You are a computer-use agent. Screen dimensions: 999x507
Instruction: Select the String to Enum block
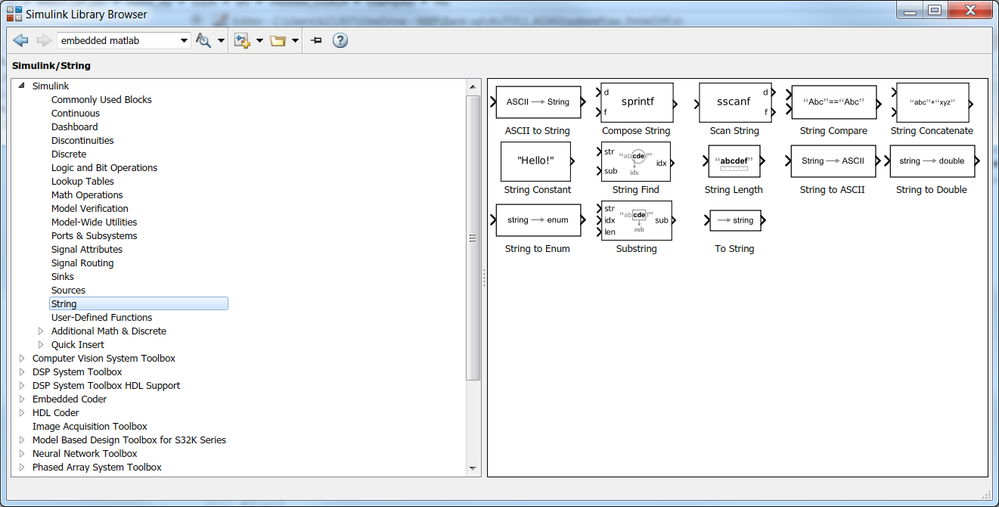tap(538, 220)
